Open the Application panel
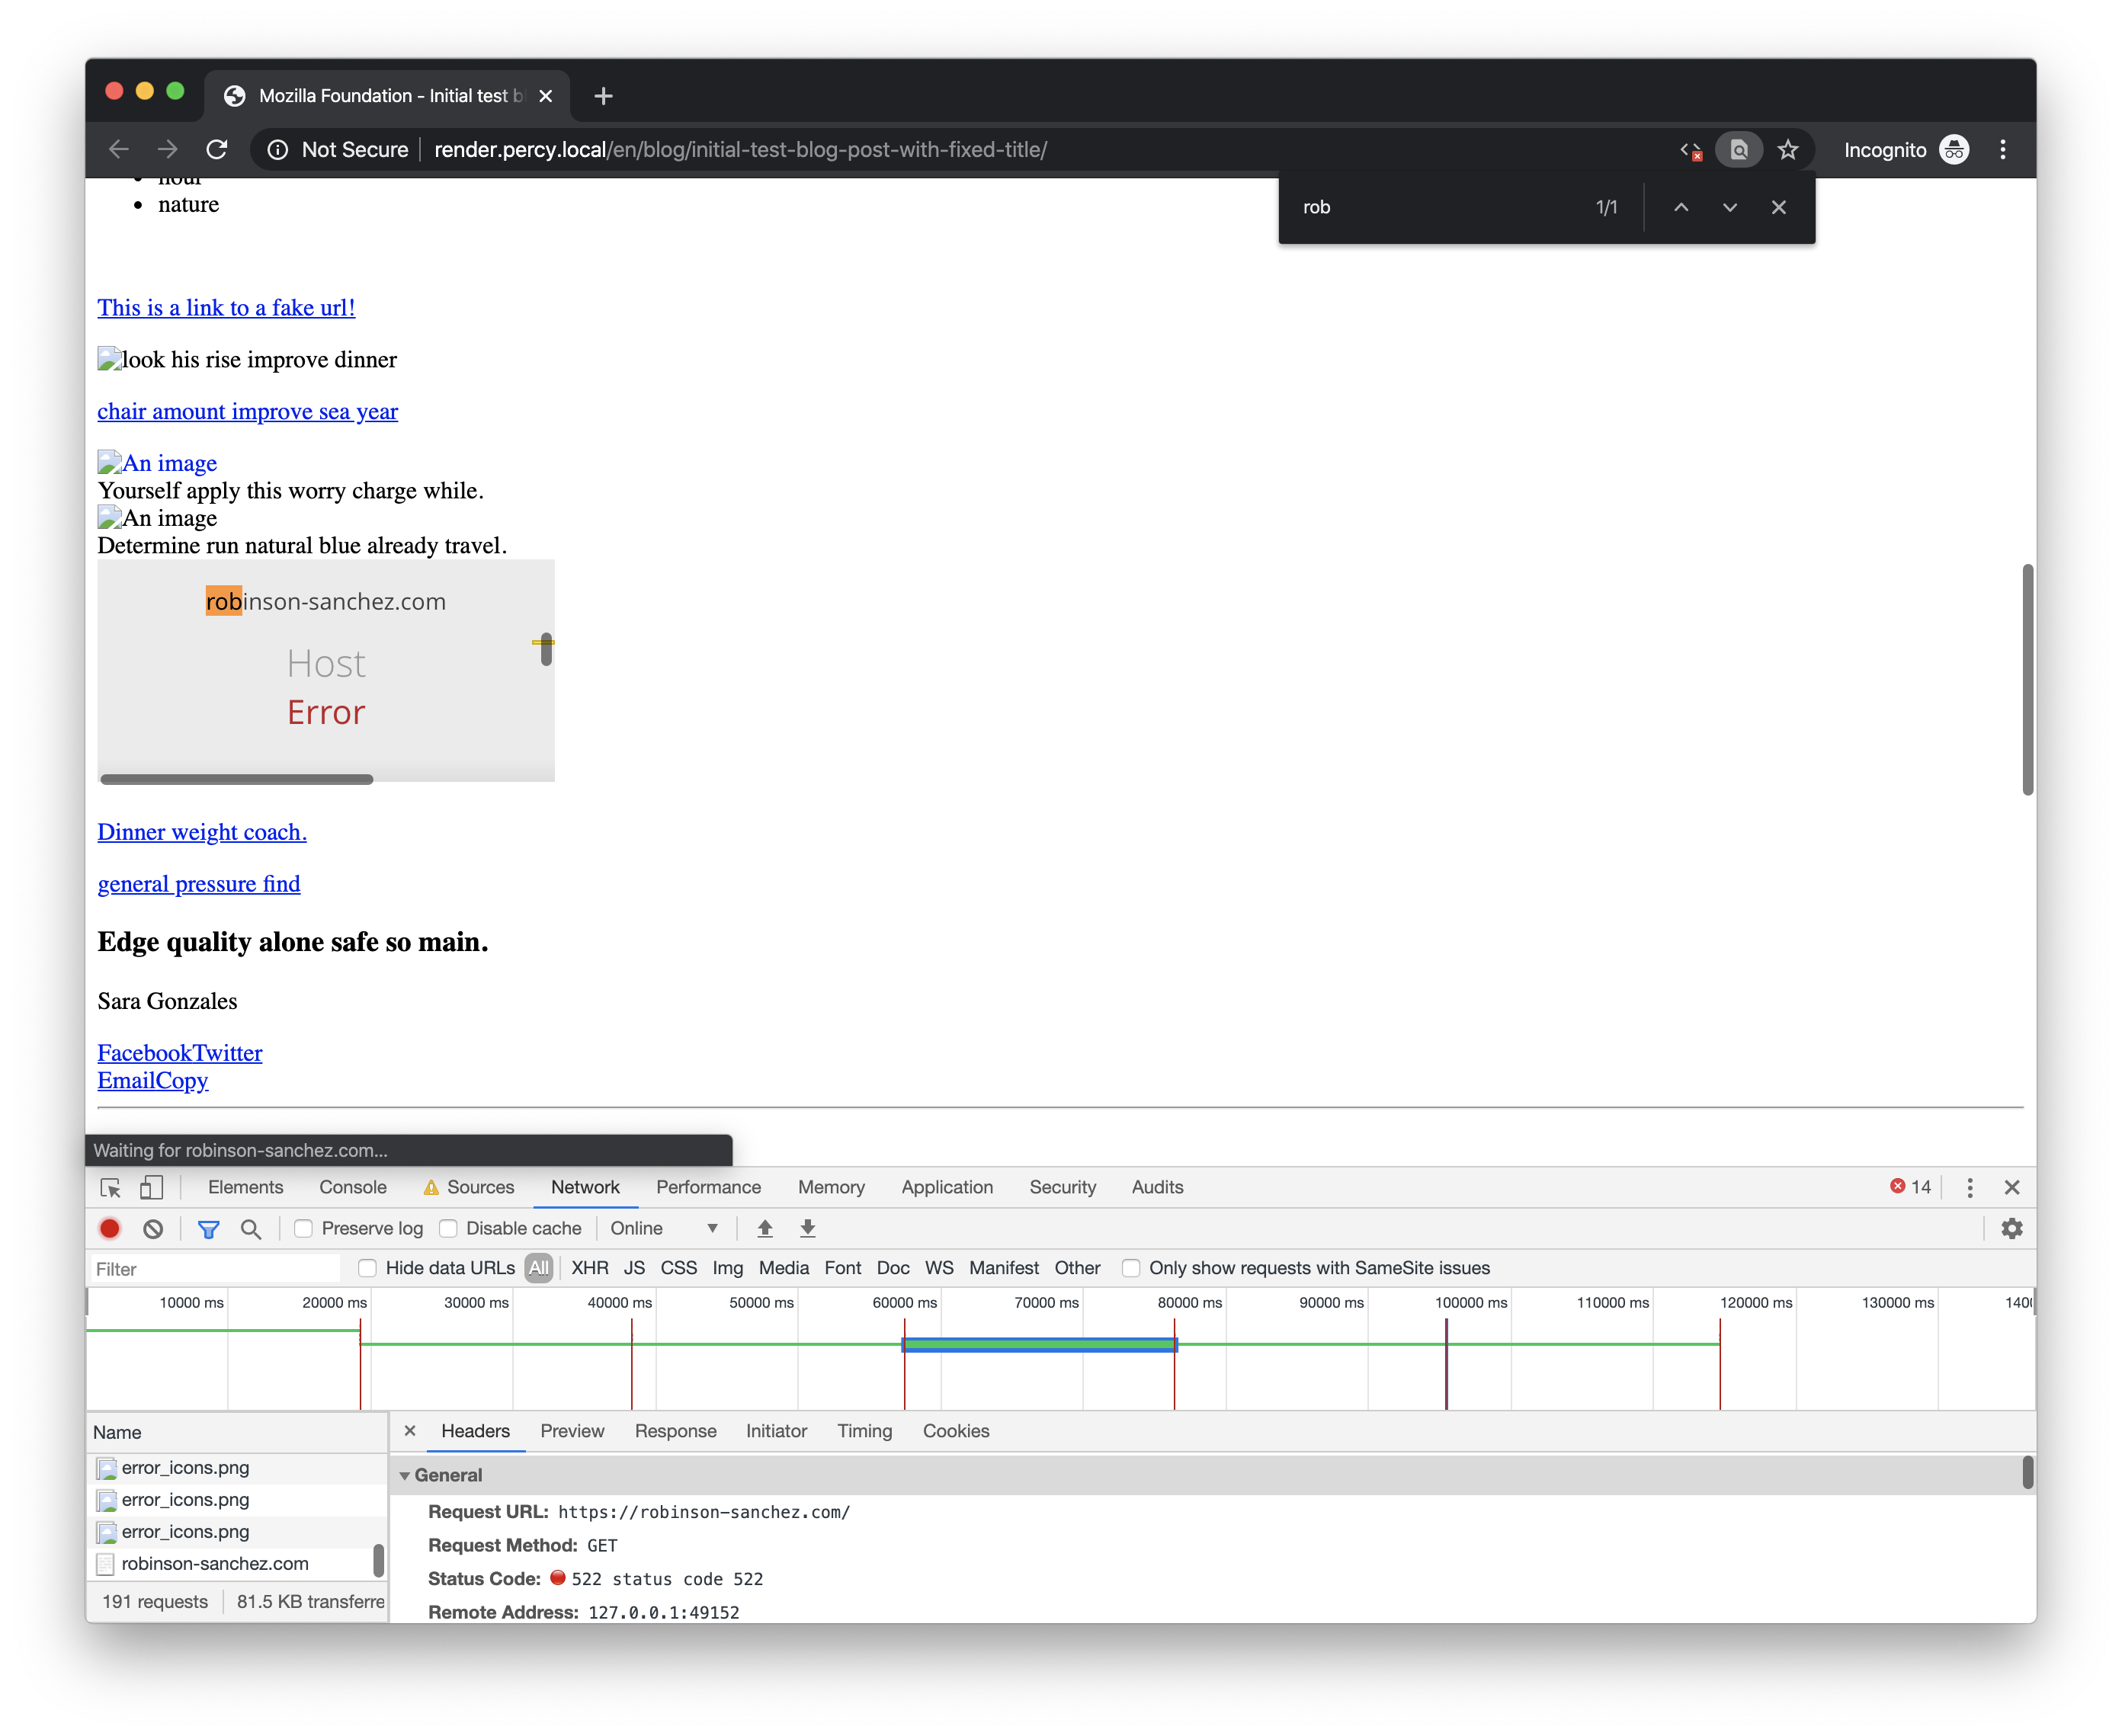 [947, 1187]
